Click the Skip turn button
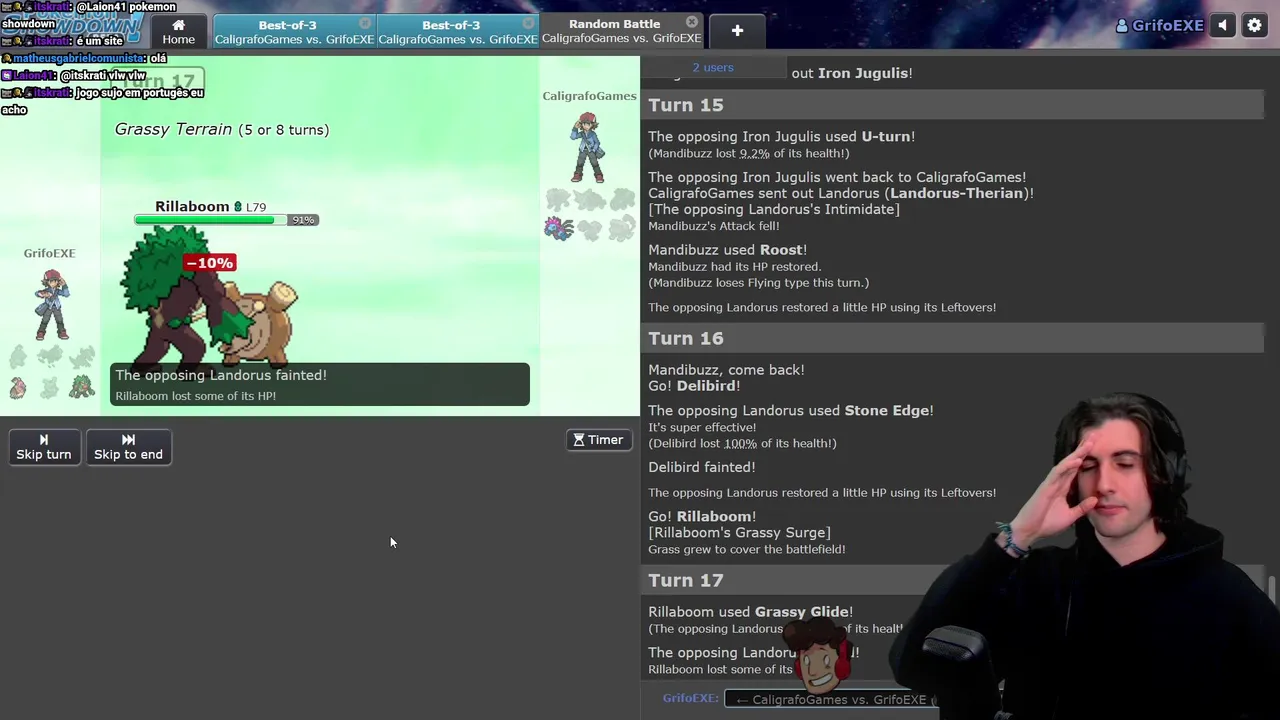 pos(43,447)
